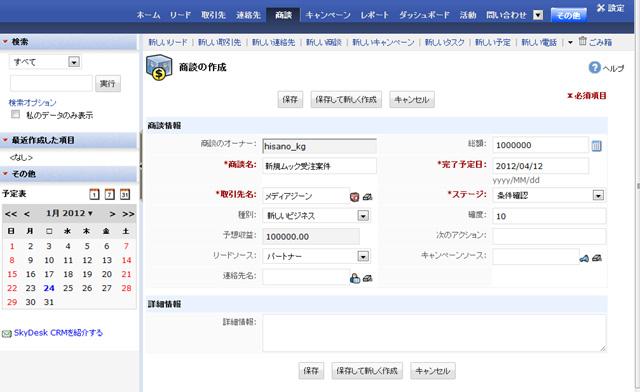640x392 pixels.
Task: Click the bottom 保存 button
Action: [311, 370]
